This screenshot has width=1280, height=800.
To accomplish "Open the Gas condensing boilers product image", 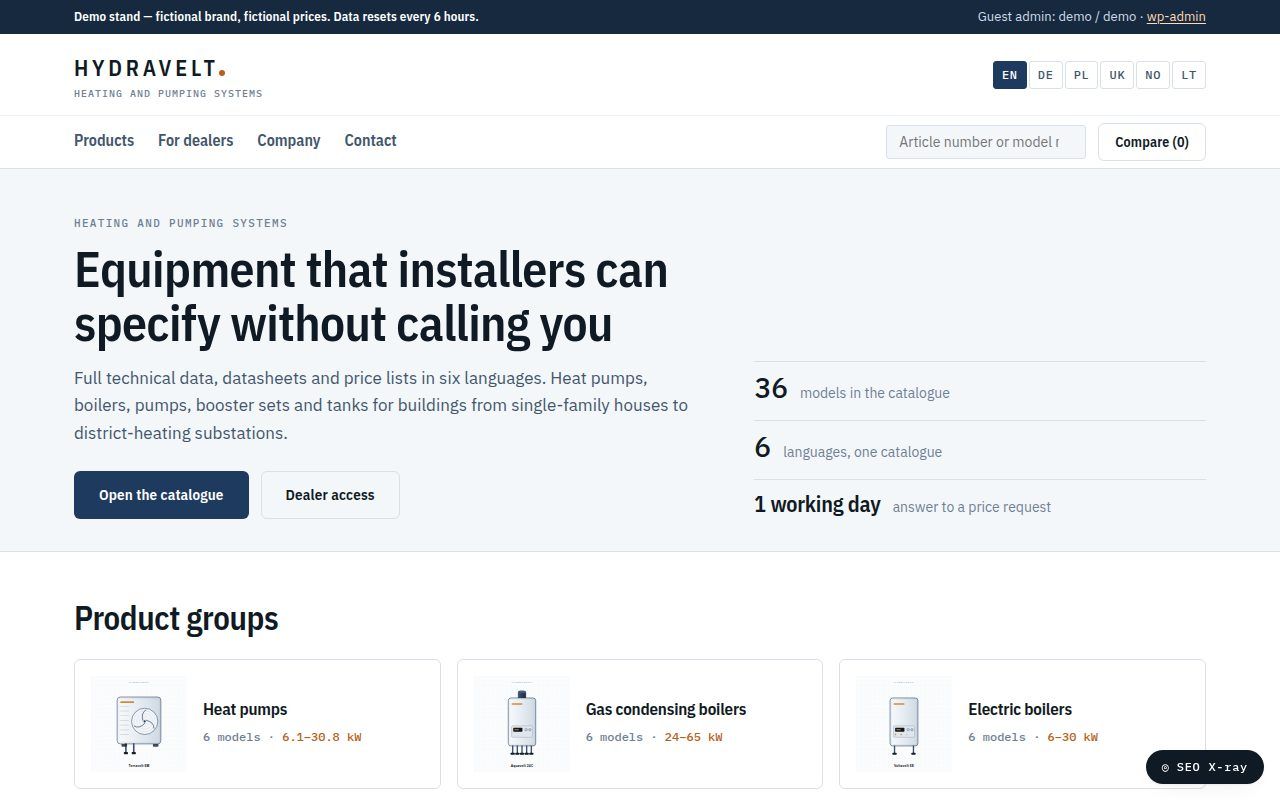I will coord(522,724).
